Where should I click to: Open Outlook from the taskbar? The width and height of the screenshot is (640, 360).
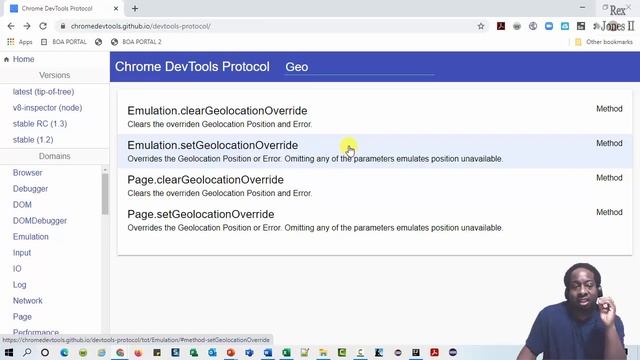pos(212,352)
